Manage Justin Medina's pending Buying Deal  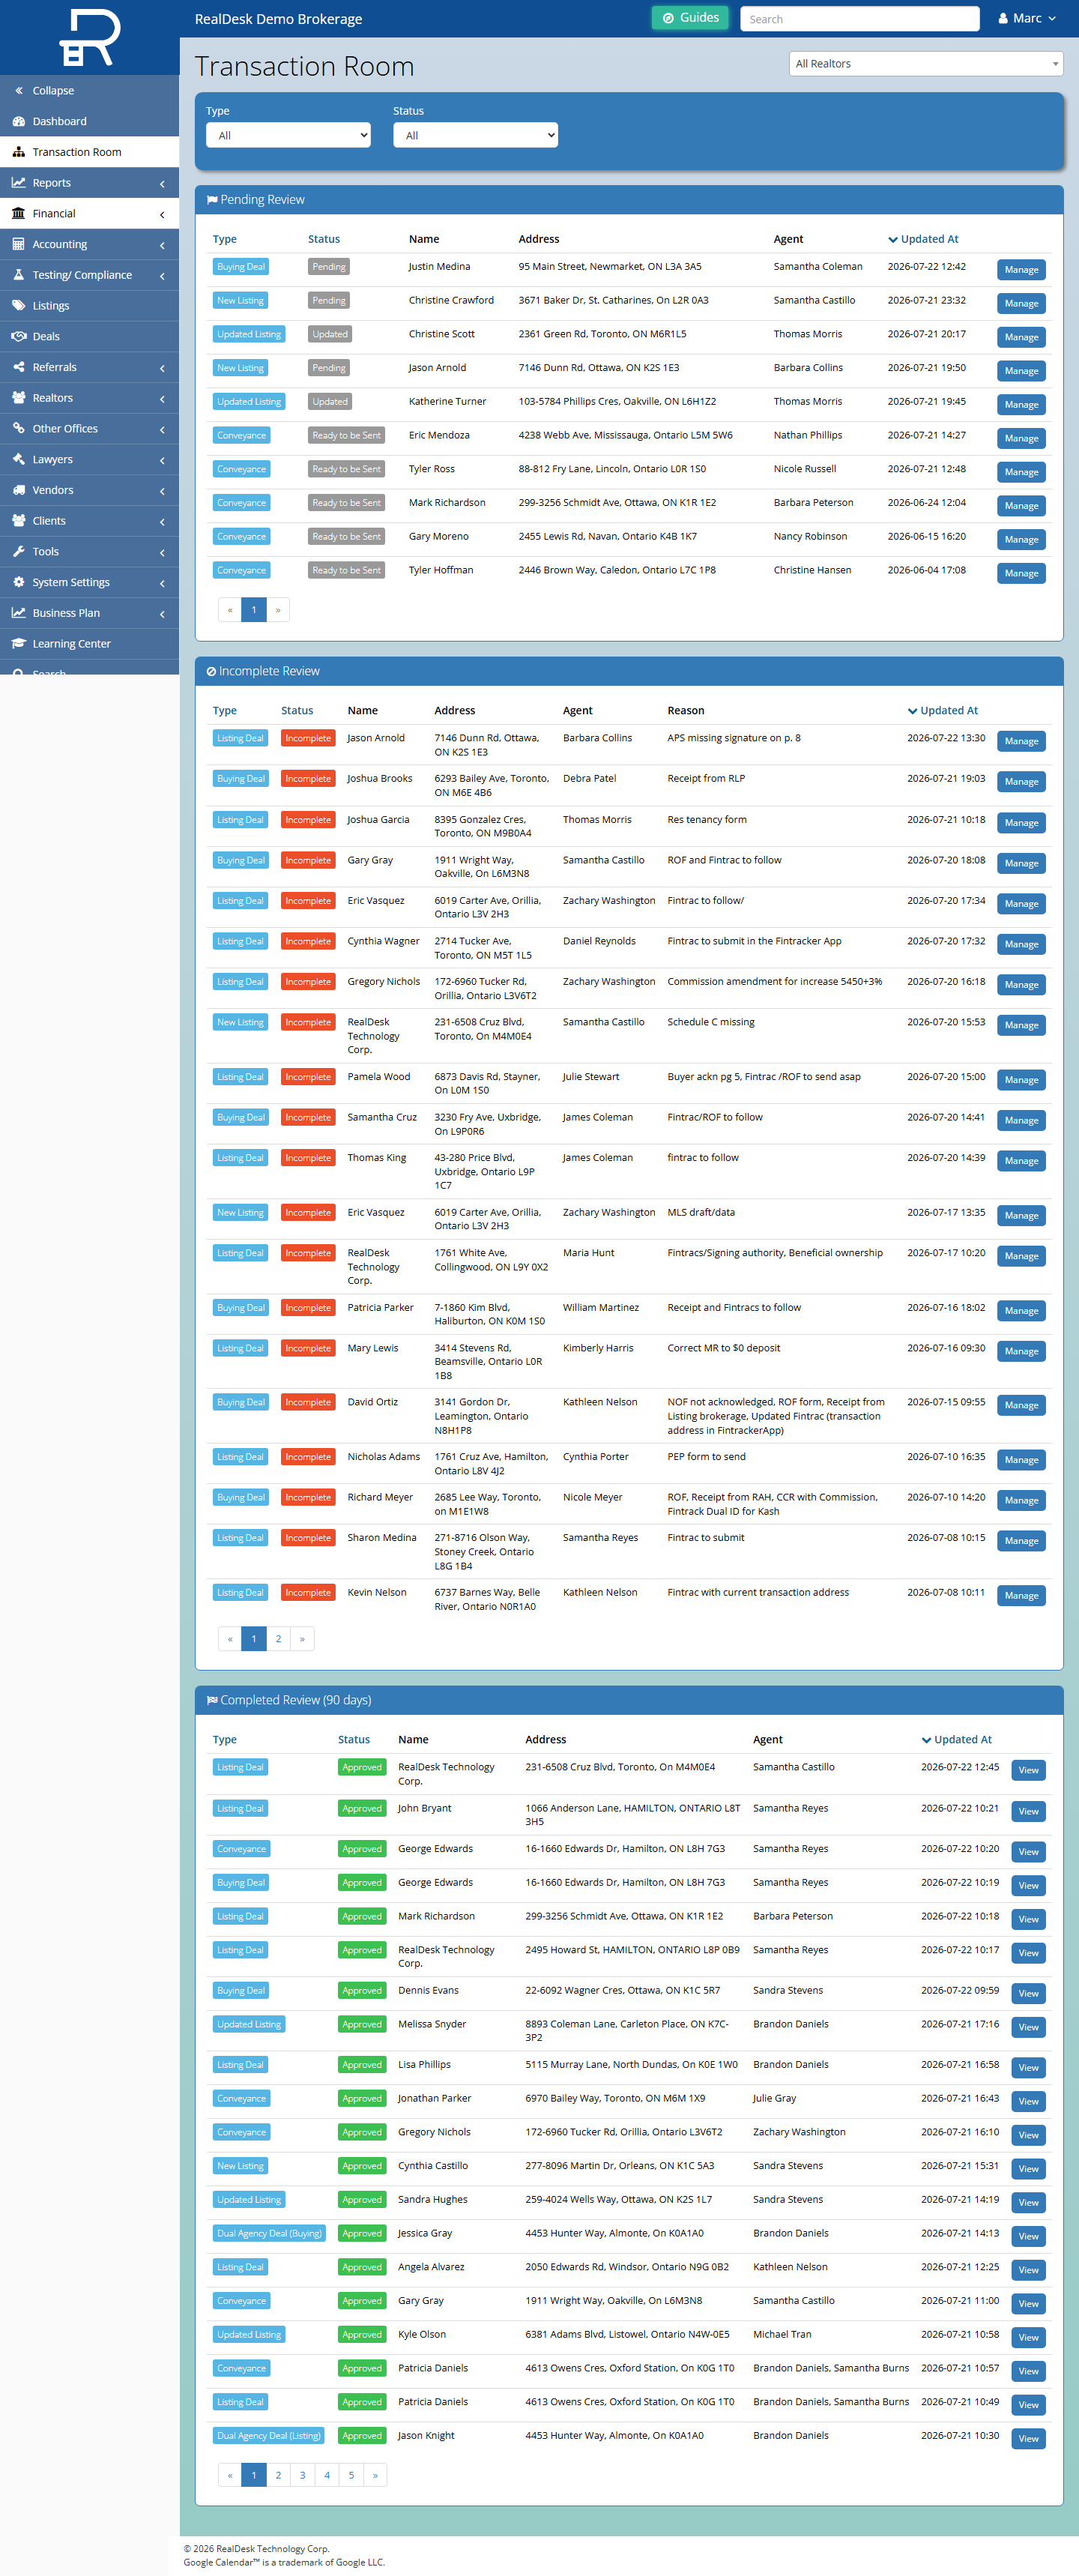1021,270
